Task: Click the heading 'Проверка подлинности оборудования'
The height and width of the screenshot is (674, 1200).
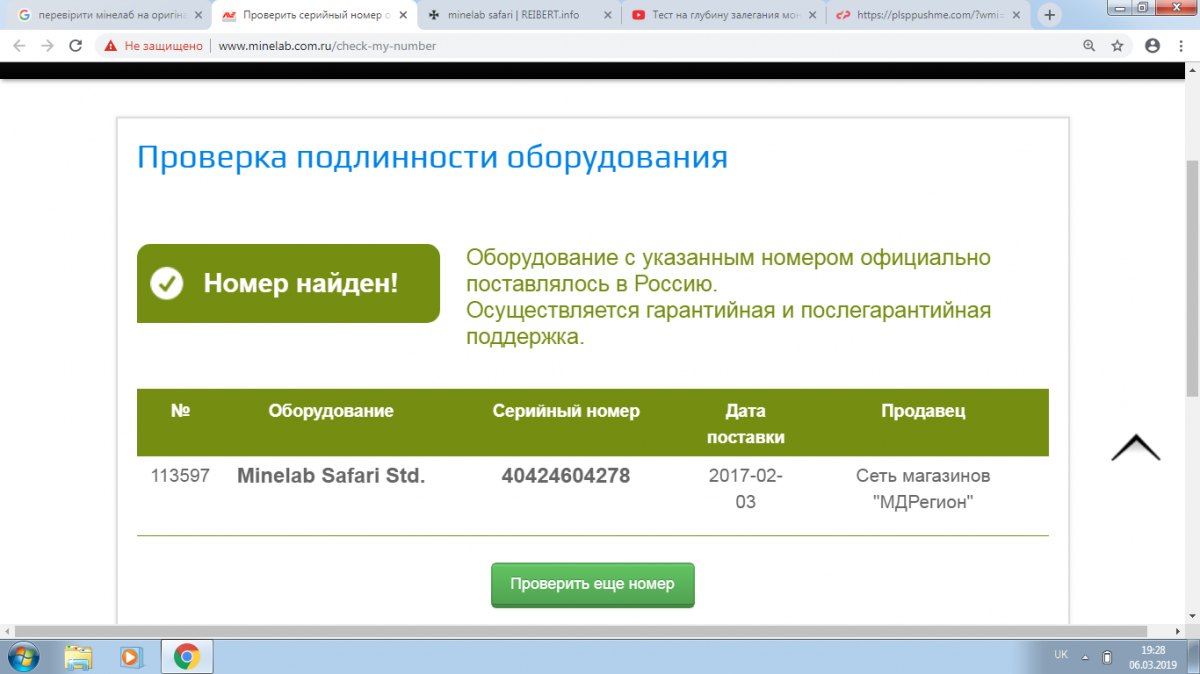Action: pyautogui.click(x=432, y=158)
